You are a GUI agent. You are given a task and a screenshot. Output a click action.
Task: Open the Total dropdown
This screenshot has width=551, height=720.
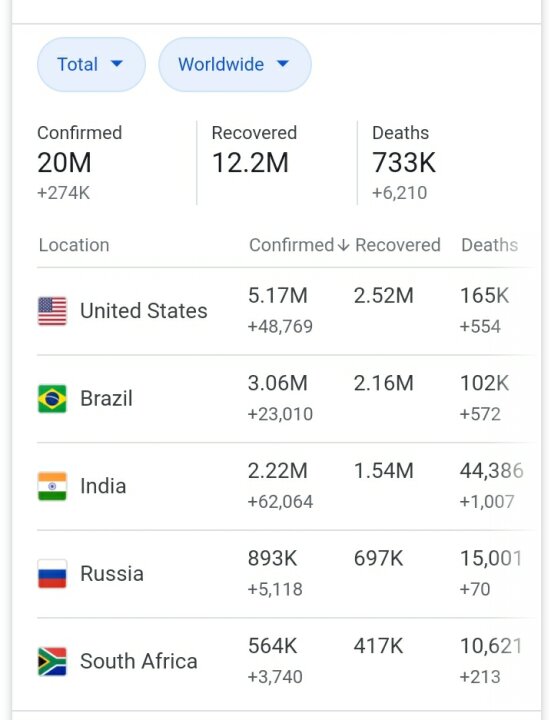pos(91,64)
